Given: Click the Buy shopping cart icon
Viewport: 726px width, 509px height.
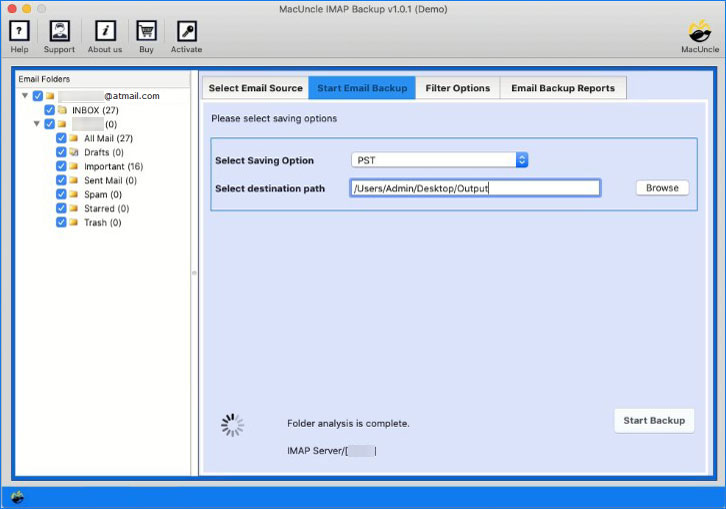Looking at the screenshot, I should point(146,31).
